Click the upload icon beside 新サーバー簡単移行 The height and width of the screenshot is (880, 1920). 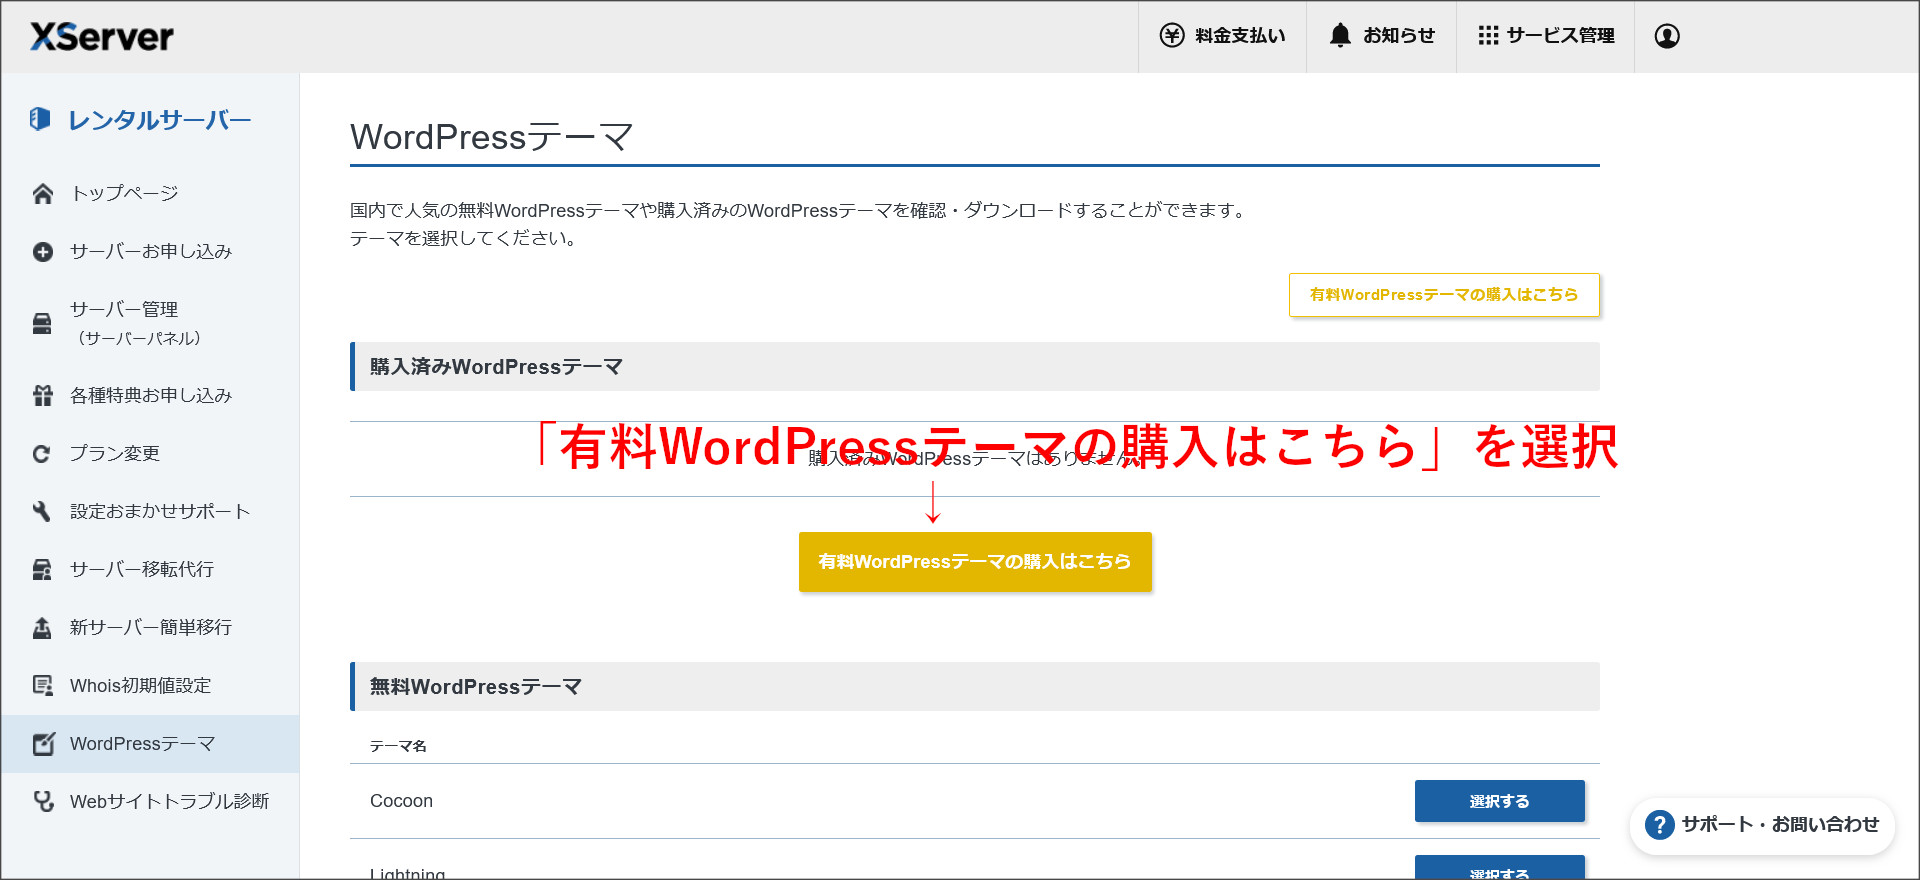(42, 628)
